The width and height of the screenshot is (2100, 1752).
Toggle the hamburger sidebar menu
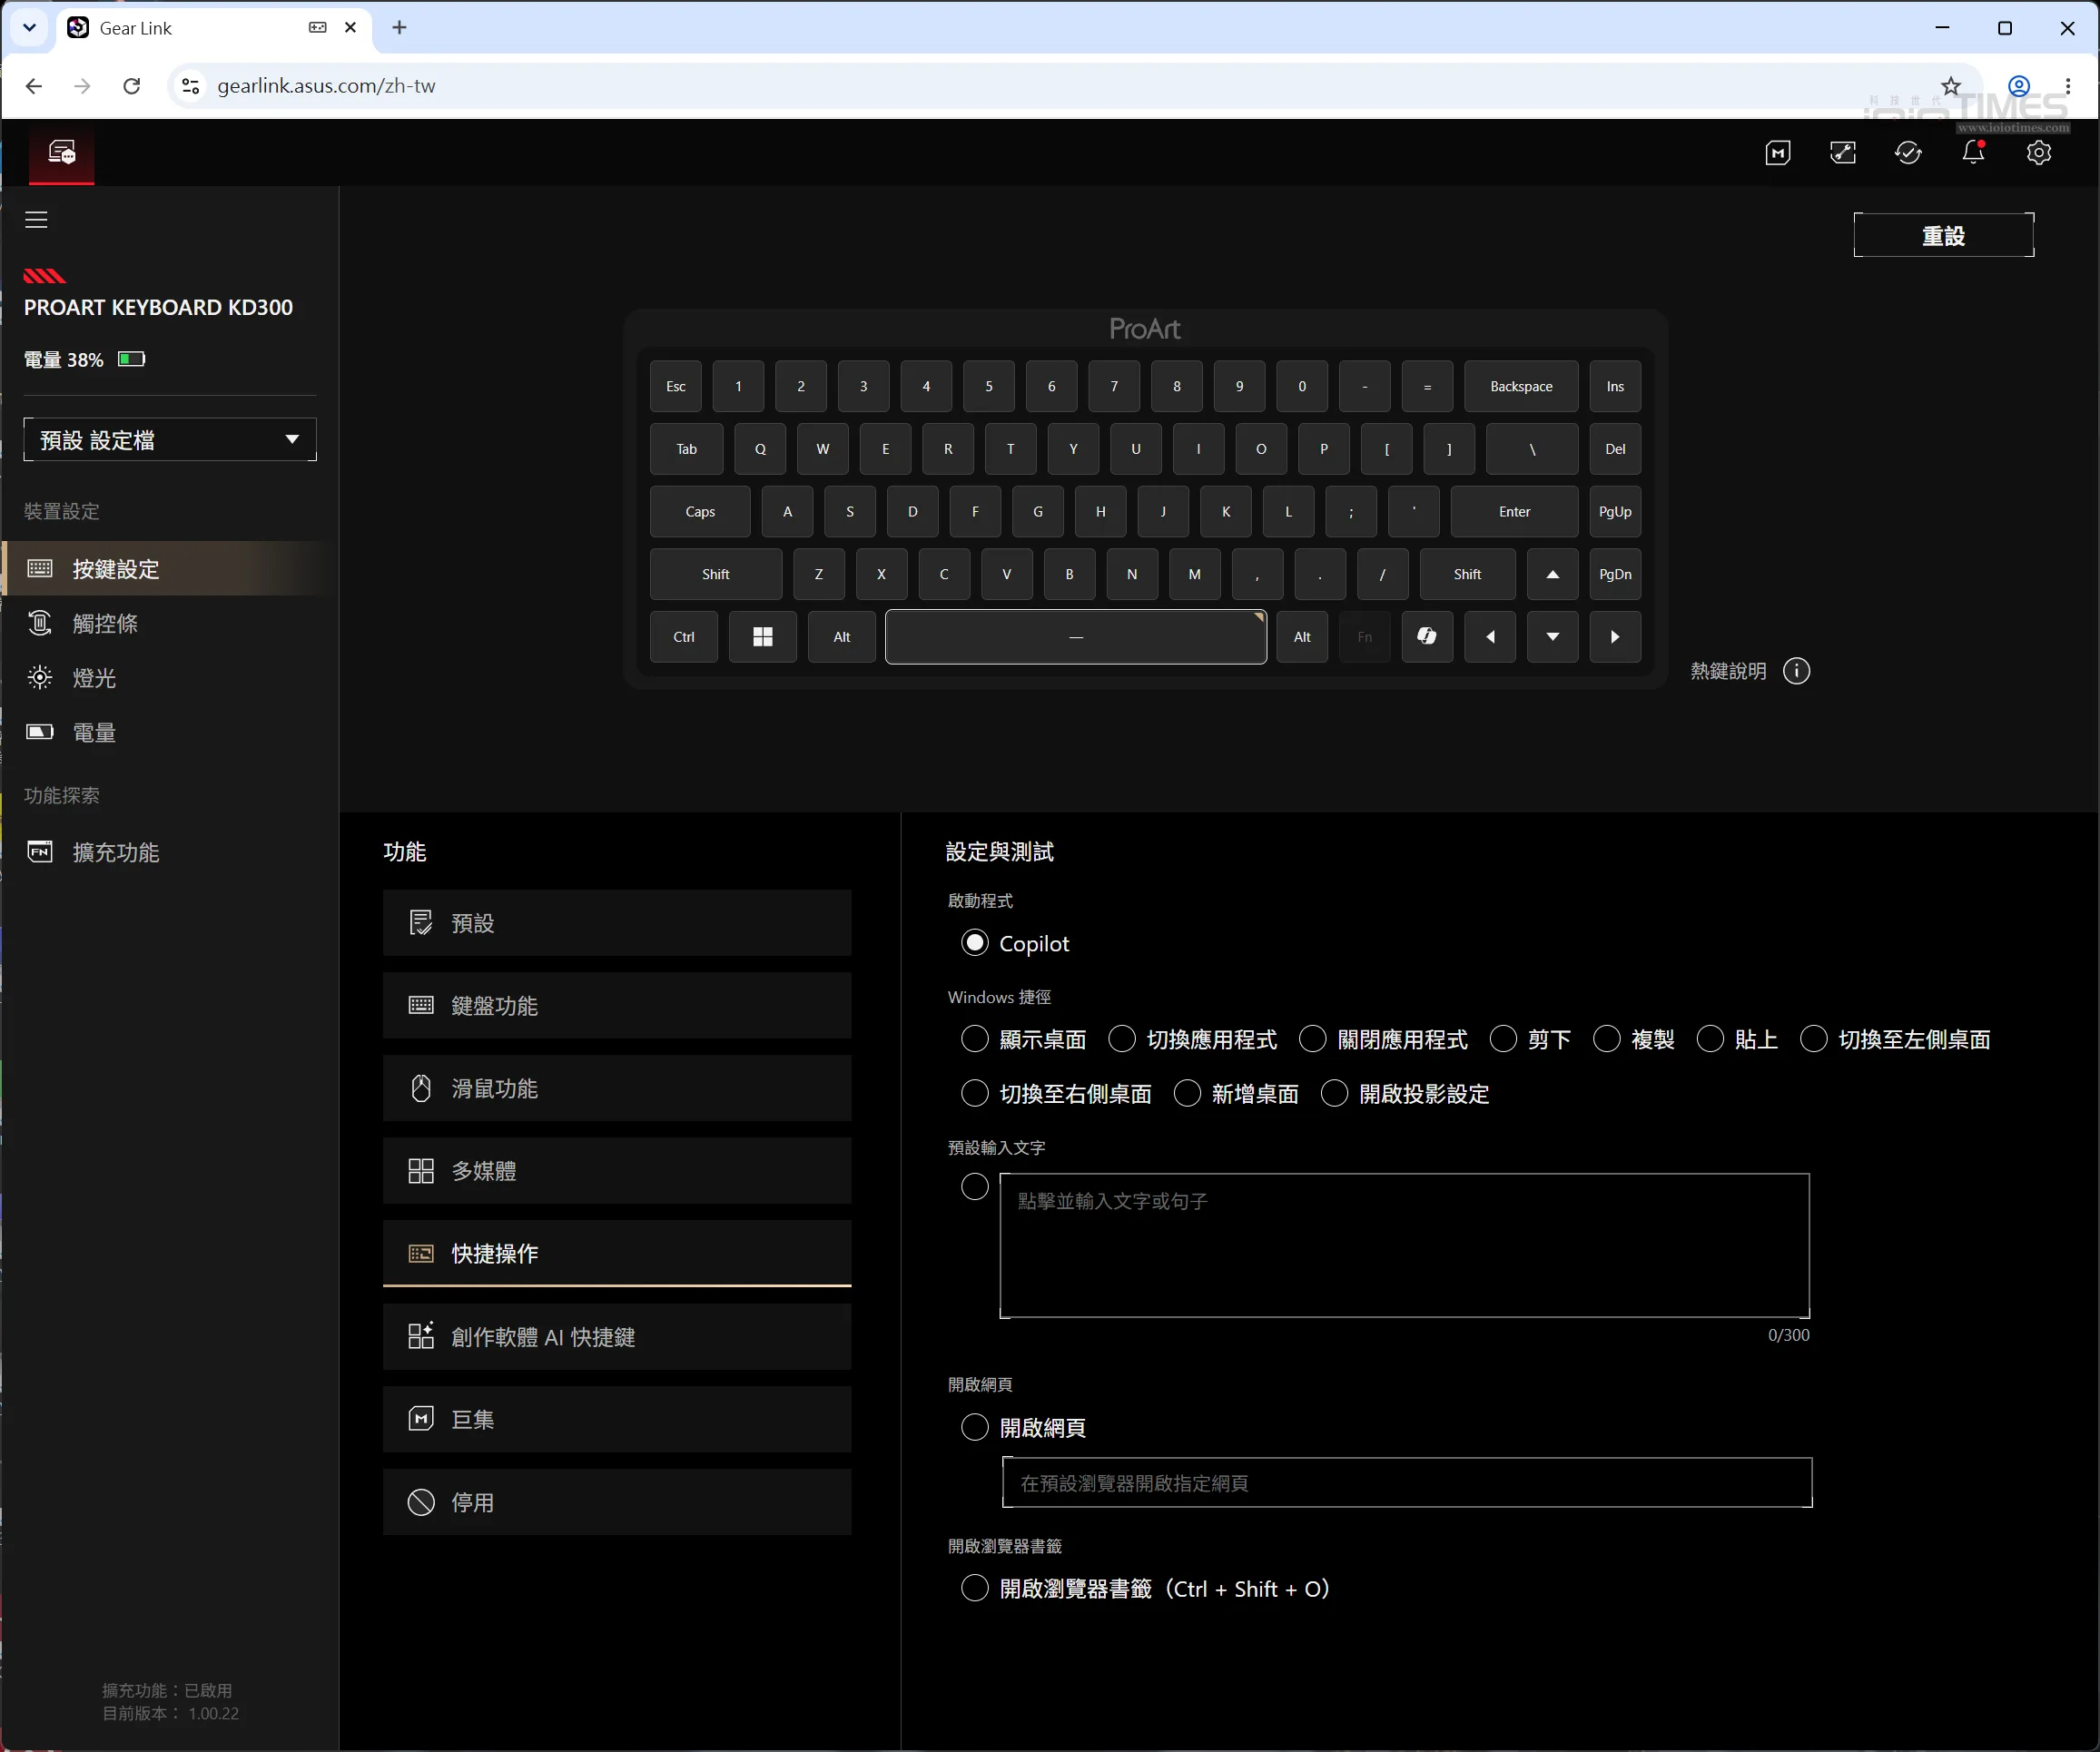(37, 220)
